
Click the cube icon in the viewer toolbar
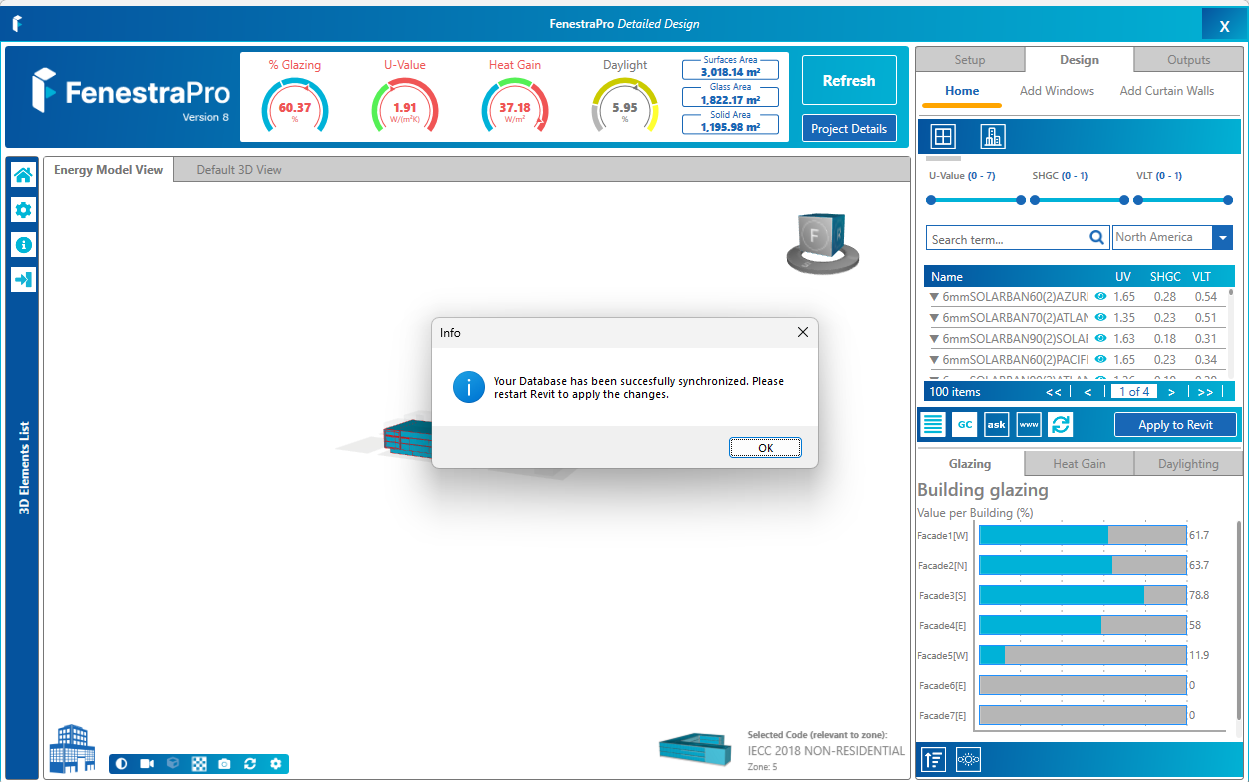[x=173, y=764]
